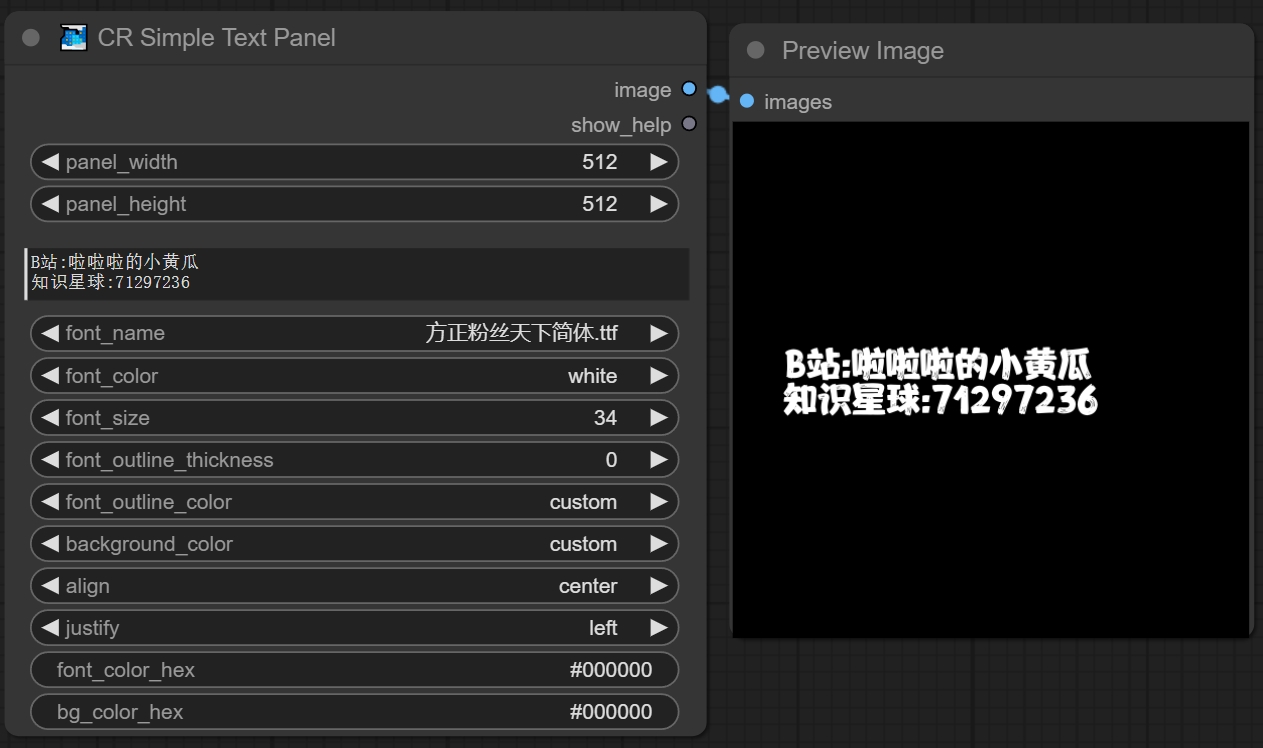Increase panel_width with right arrow
The height and width of the screenshot is (748, 1263).
coord(657,162)
